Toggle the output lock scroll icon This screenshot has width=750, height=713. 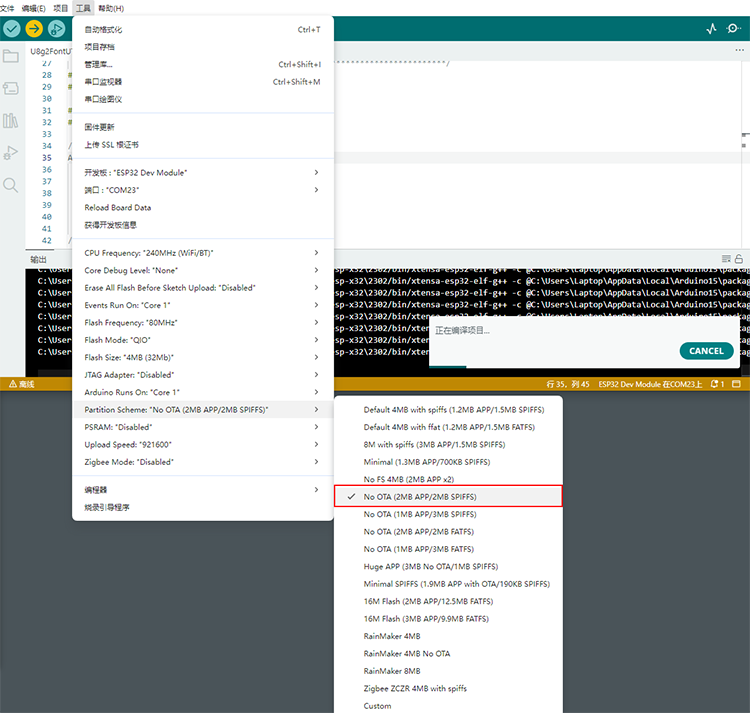pos(739,259)
